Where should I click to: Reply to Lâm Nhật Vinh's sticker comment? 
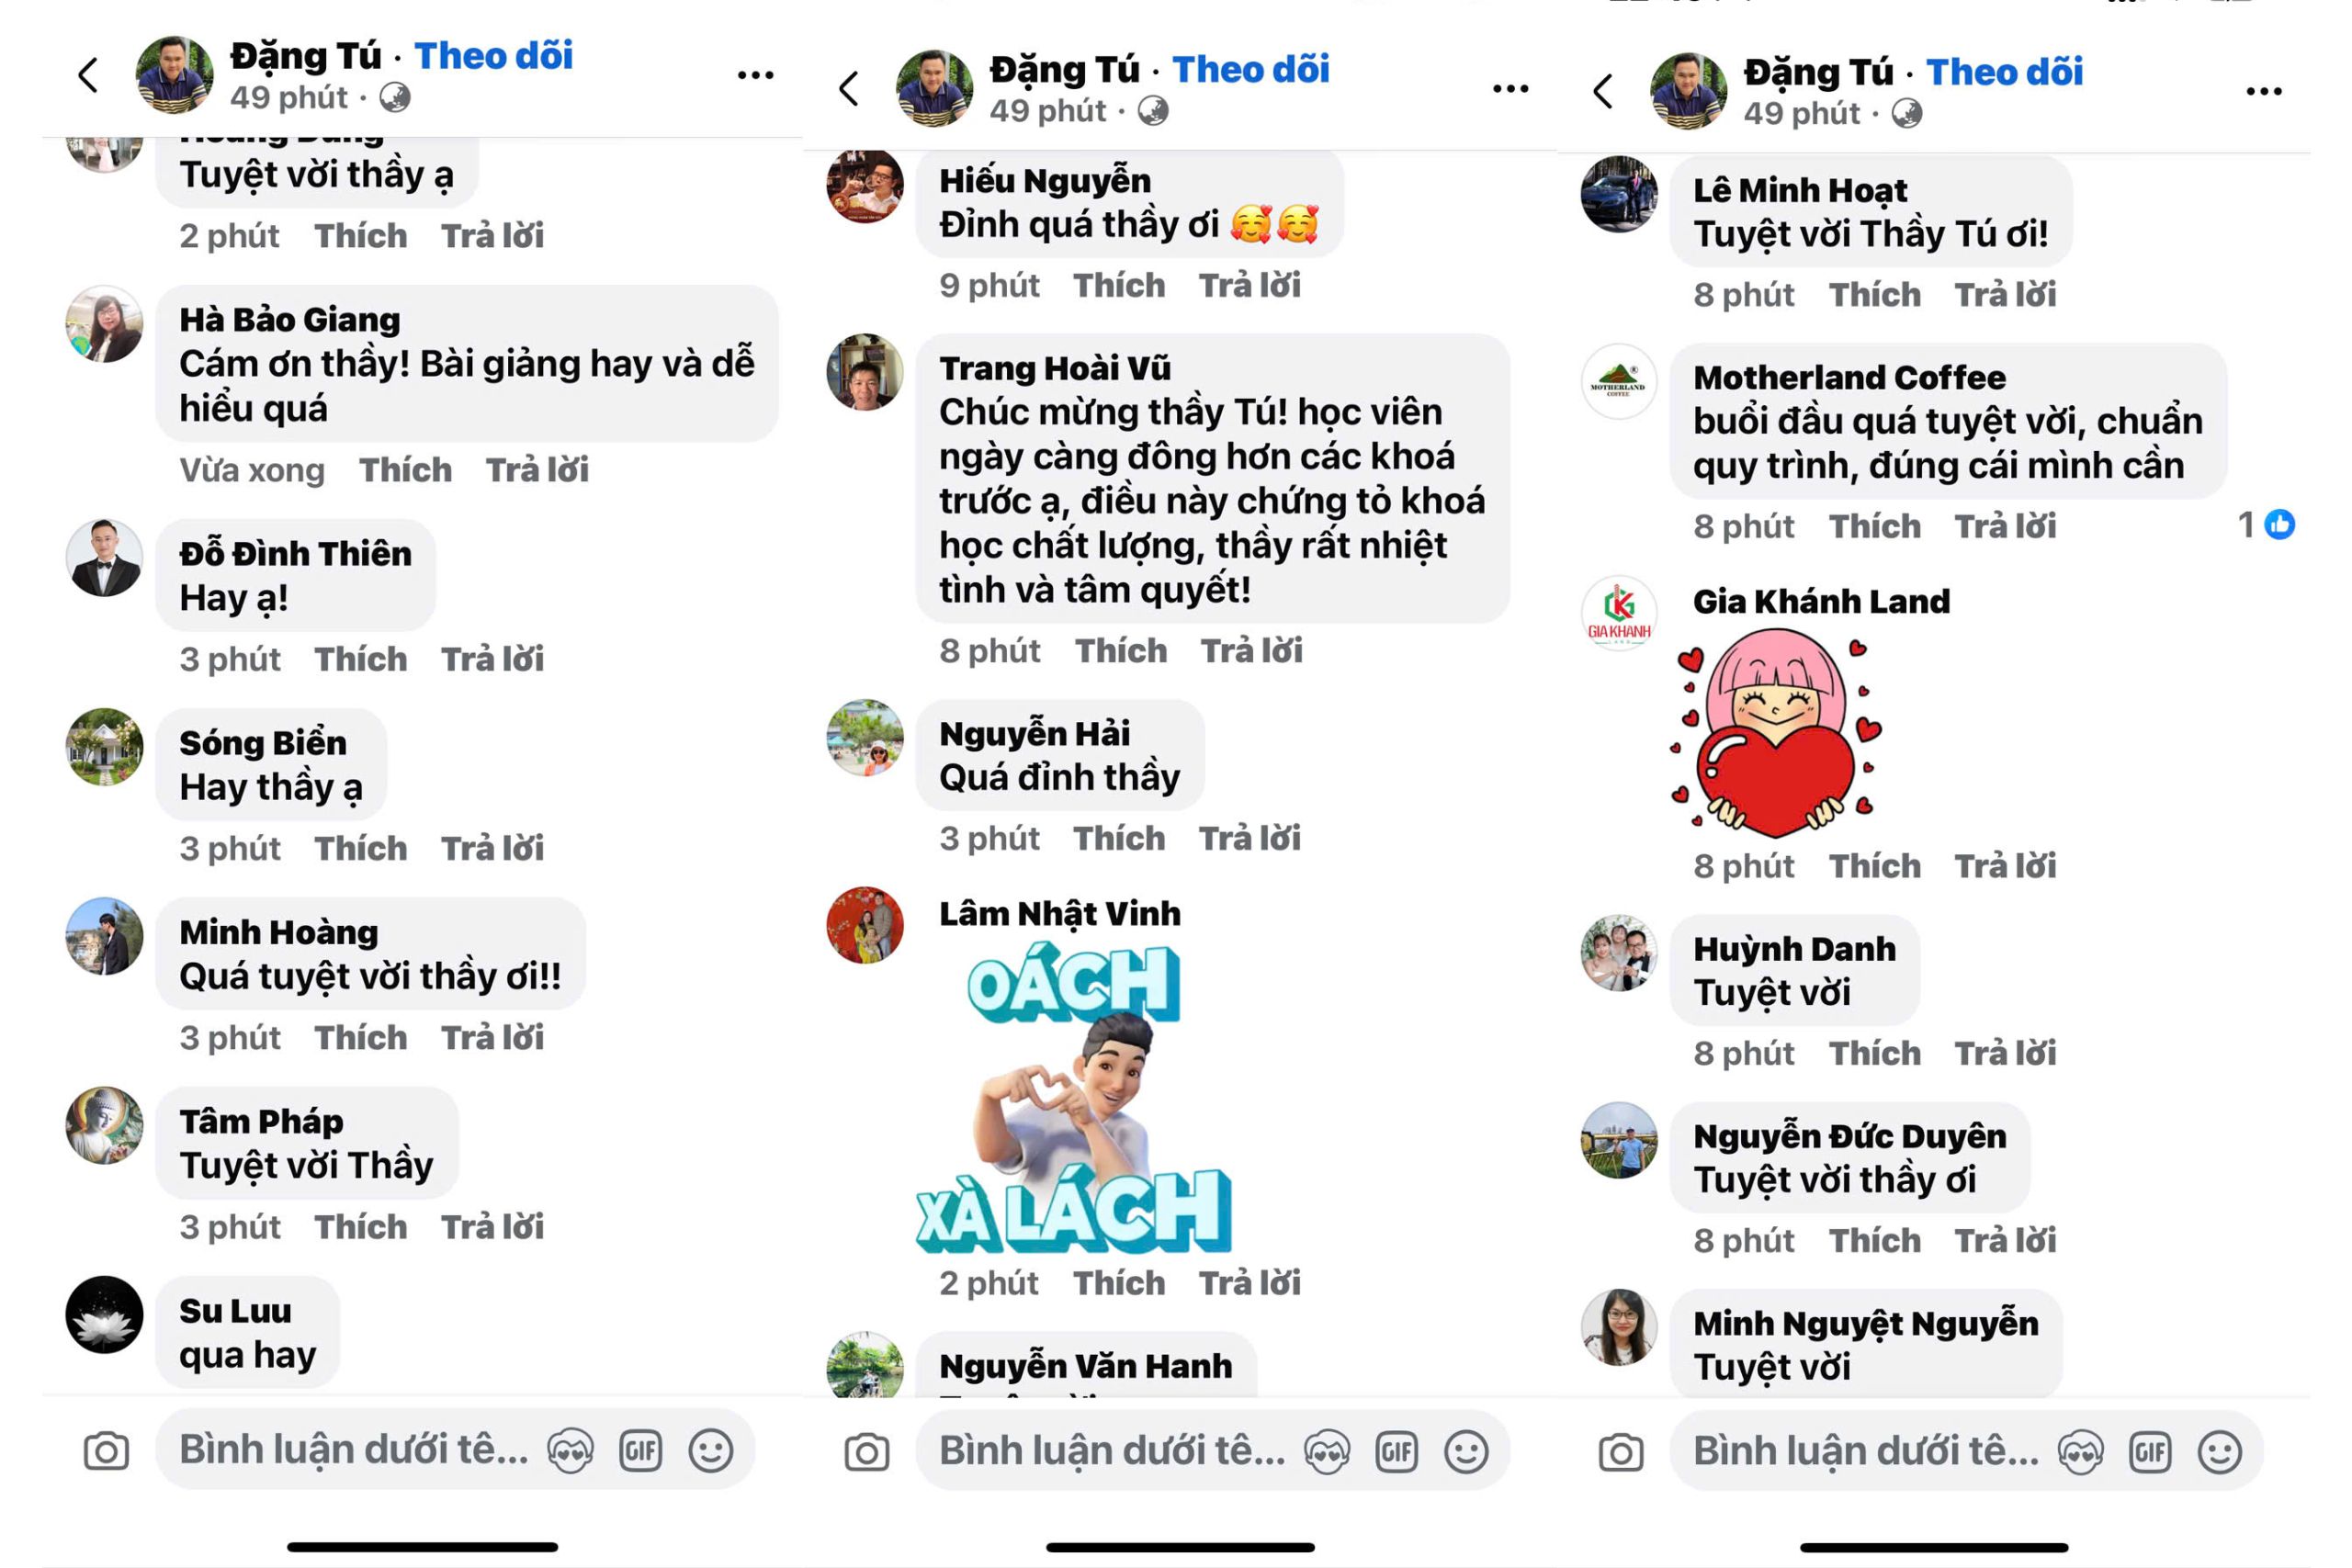coord(1250,1283)
